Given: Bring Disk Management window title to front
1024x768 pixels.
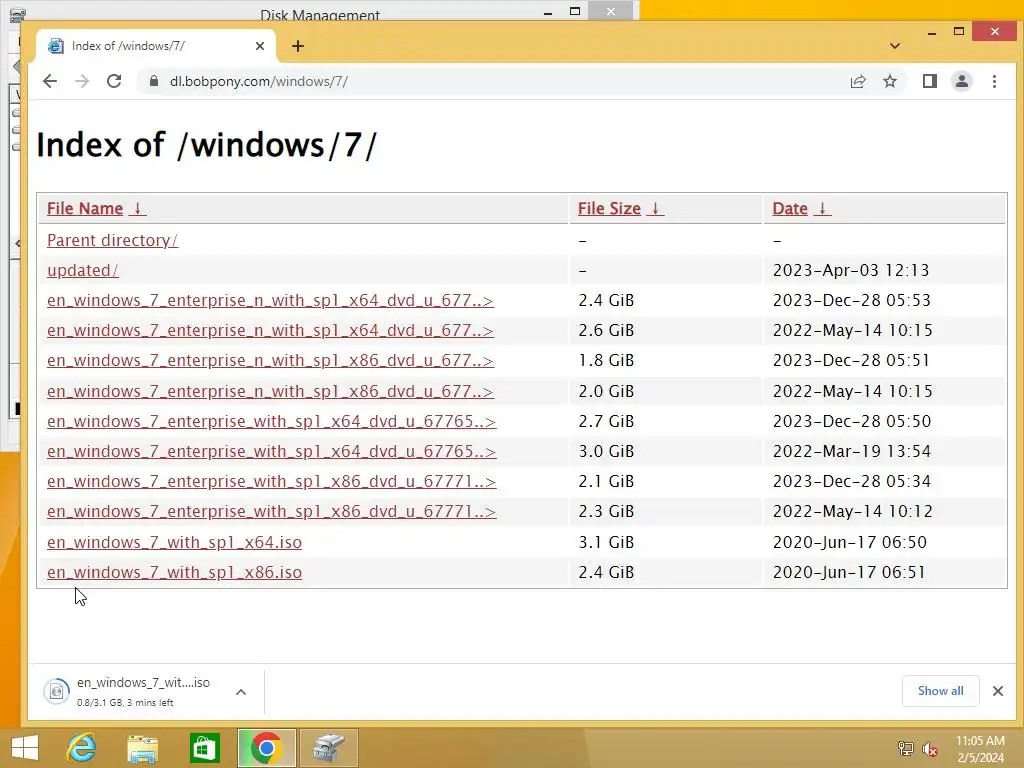Looking at the screenshot, I should (319, 13).
